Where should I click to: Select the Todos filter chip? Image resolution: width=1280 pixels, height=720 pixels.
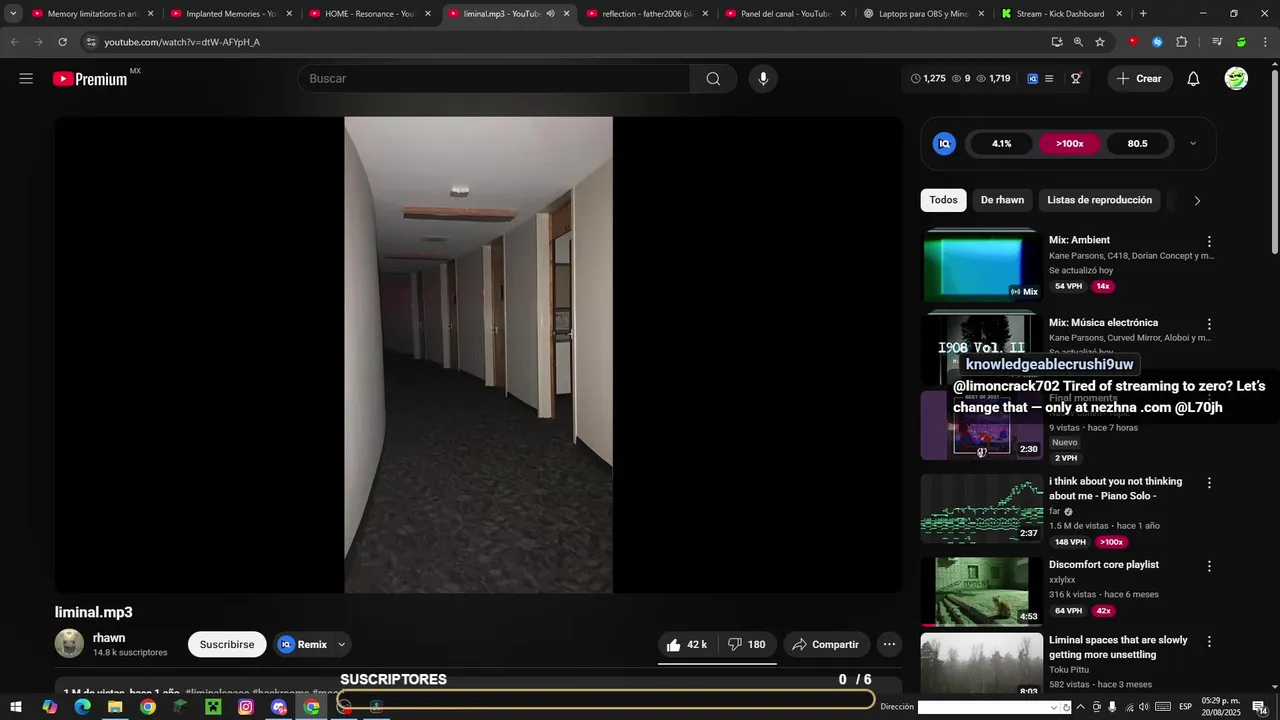coord(943,200)
